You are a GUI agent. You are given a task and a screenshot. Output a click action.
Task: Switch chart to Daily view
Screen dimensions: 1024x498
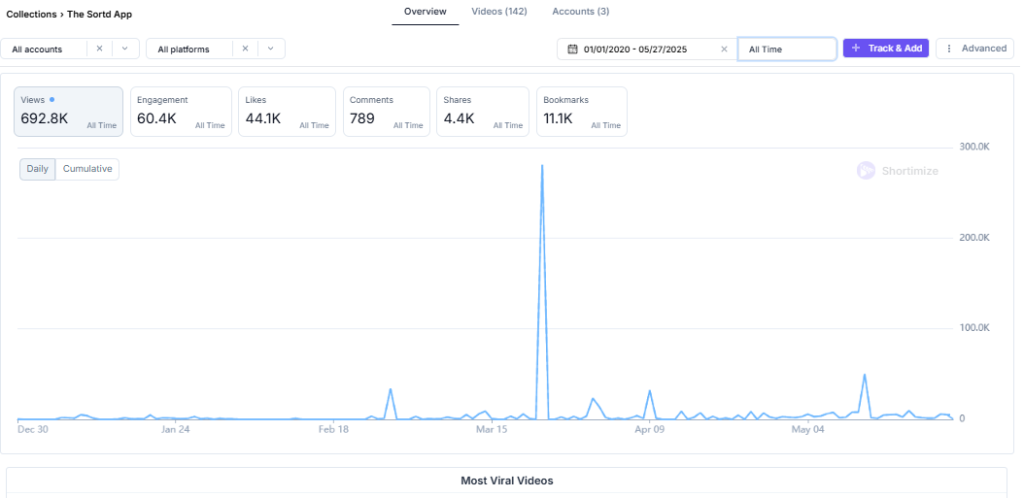click(x=37, y=169)
